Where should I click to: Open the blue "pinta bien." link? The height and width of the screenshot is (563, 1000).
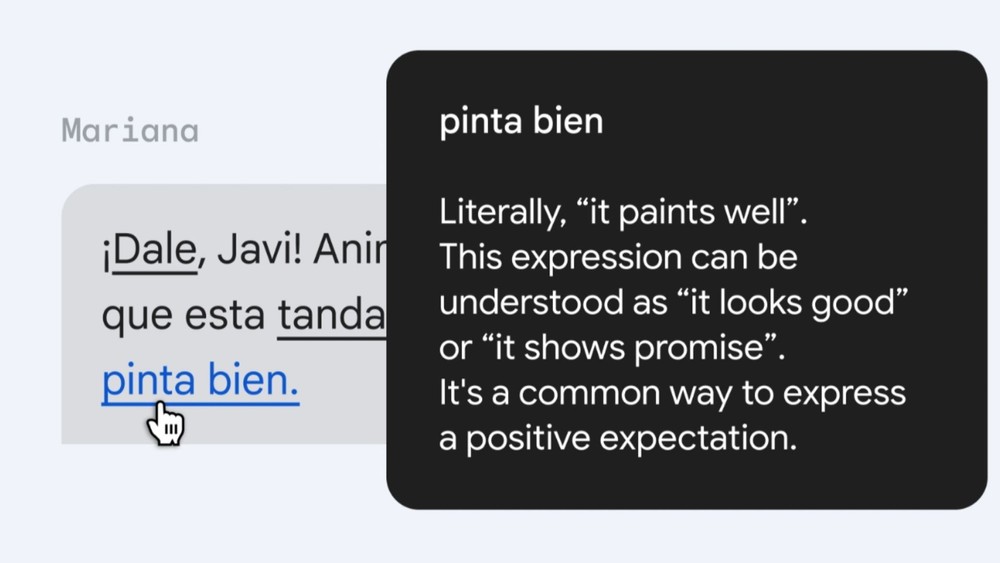200,381
